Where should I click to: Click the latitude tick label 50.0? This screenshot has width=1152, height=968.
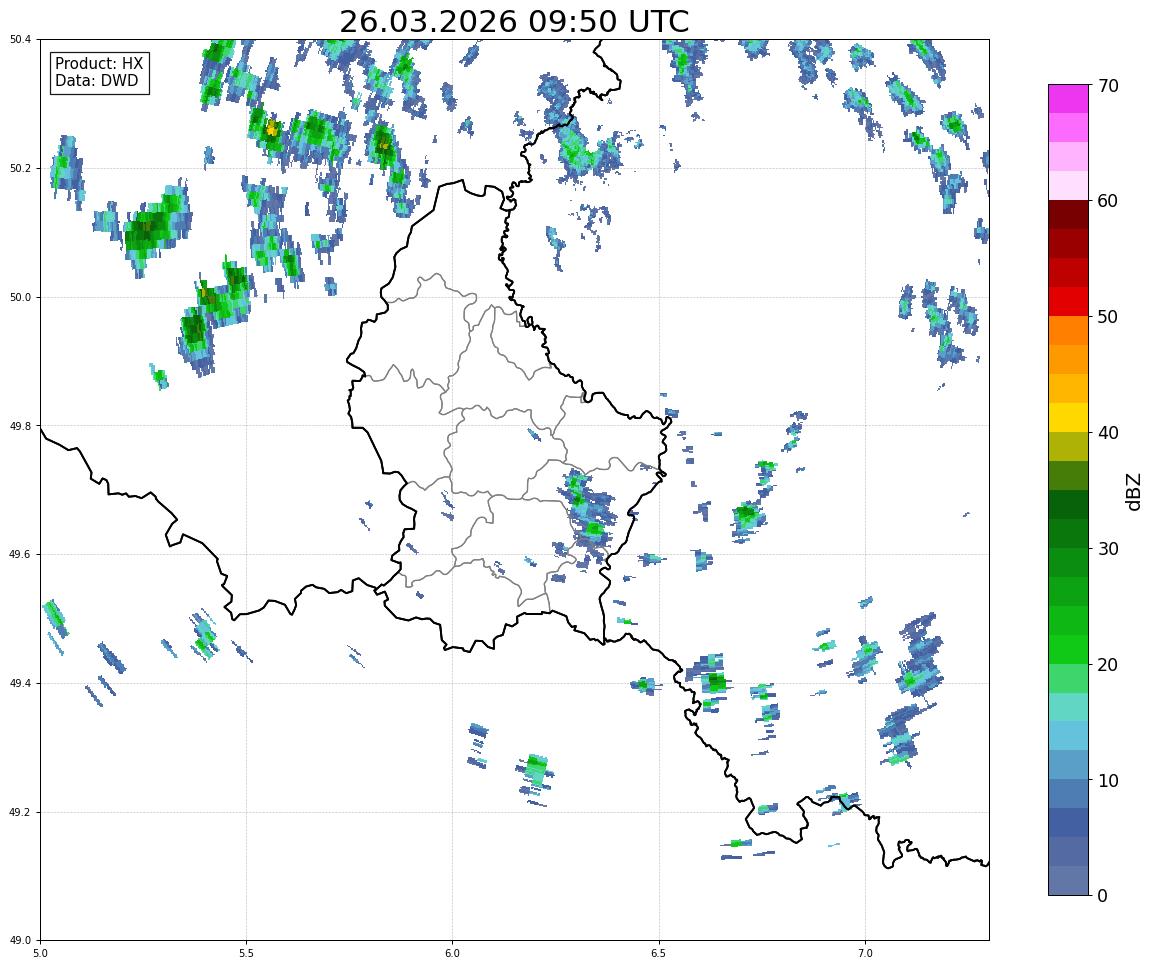point(20,297)
